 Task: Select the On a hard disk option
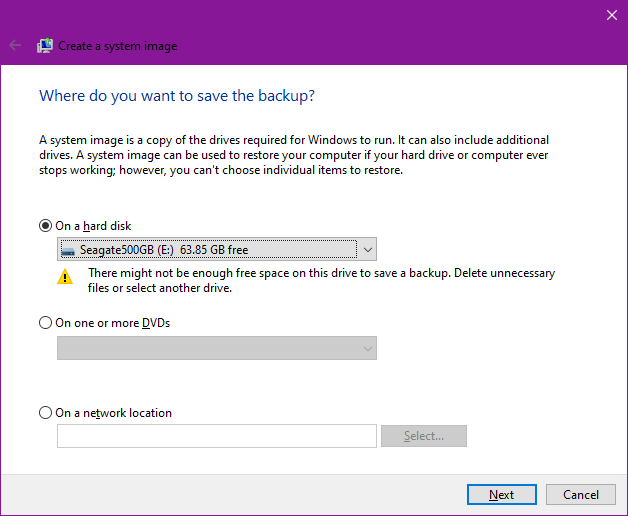[x=45, y=226]
